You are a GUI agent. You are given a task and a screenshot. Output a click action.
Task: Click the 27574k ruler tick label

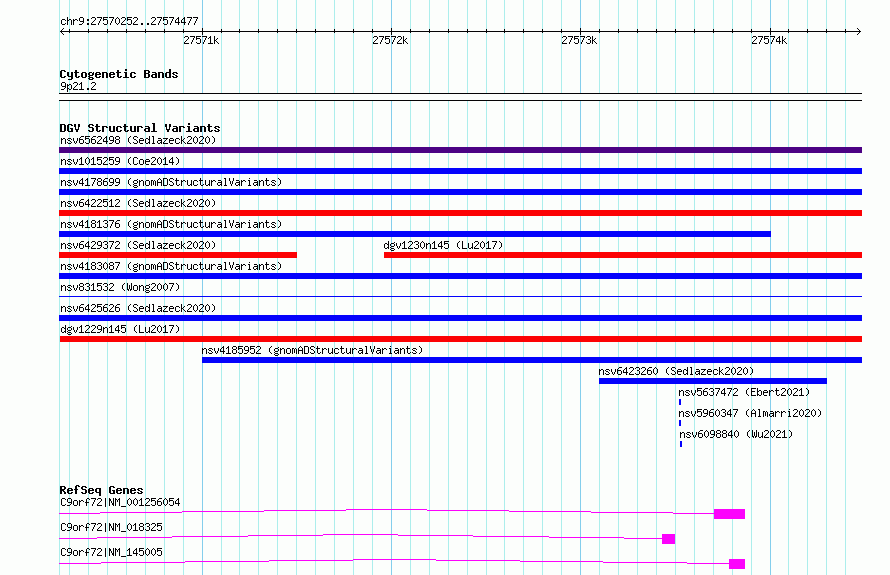coord(769,40)
